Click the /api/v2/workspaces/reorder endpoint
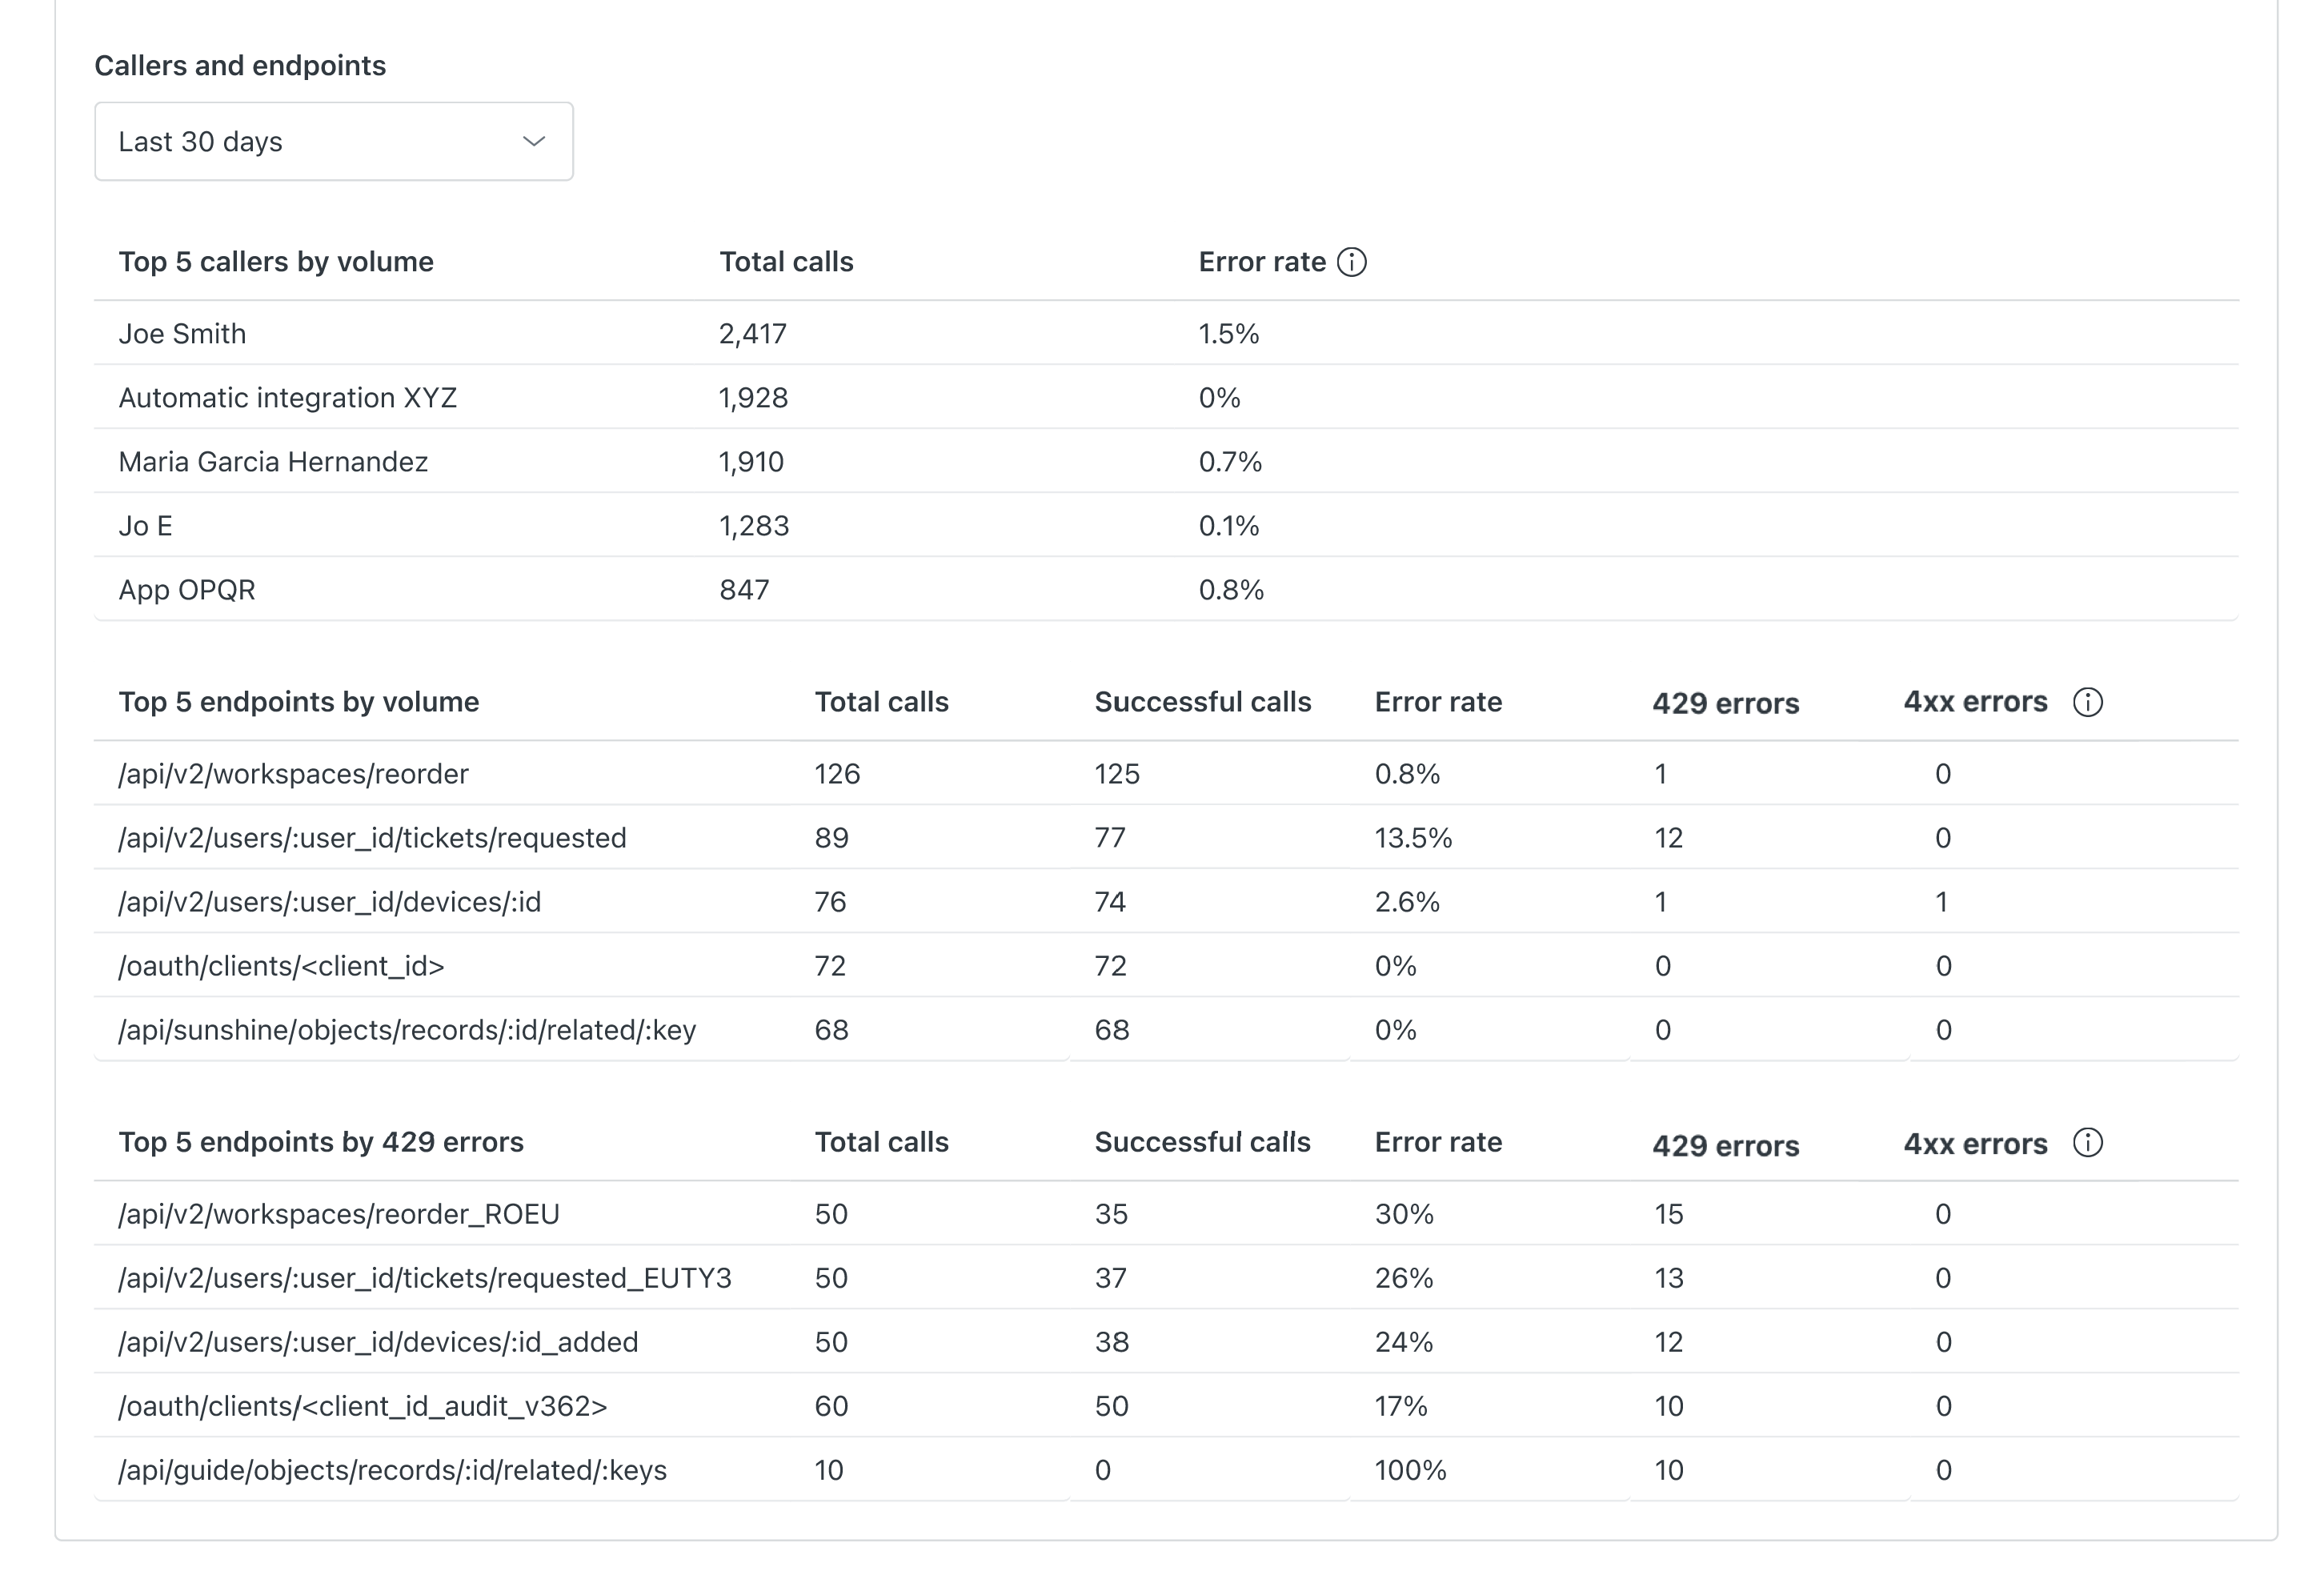 [x=293, y=774]
